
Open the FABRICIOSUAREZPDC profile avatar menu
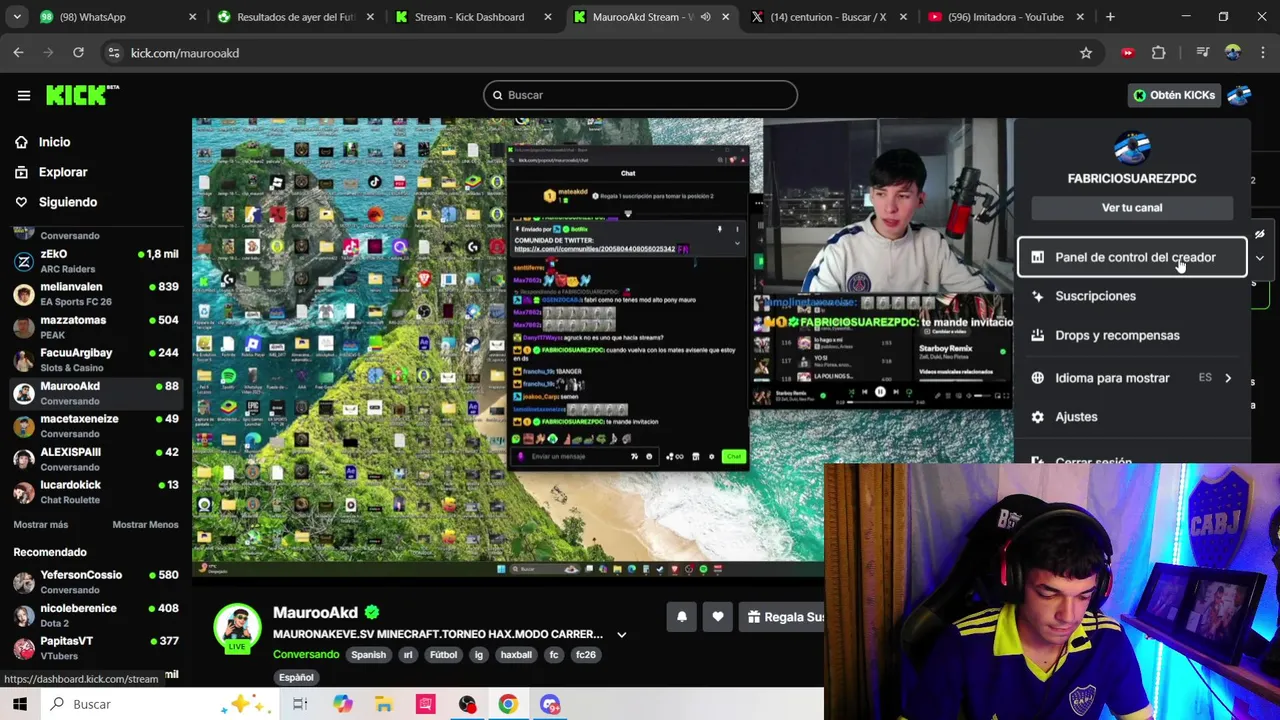click(x=1239, y=95)
